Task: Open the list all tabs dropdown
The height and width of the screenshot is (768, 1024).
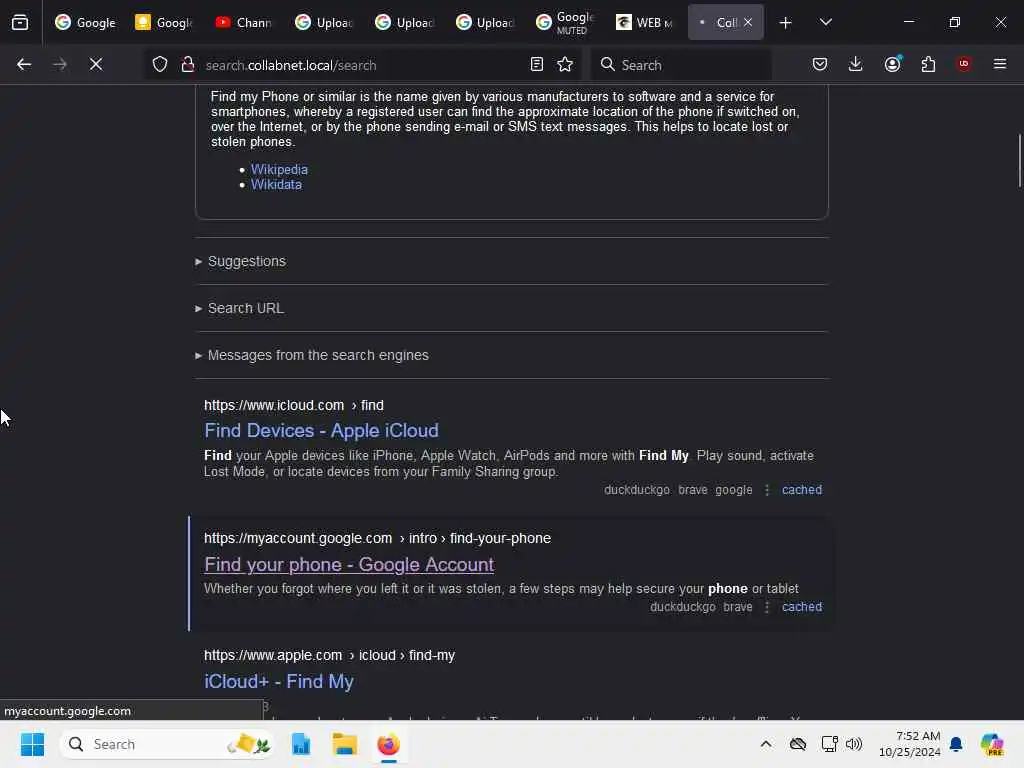Action: coord(825,22)
